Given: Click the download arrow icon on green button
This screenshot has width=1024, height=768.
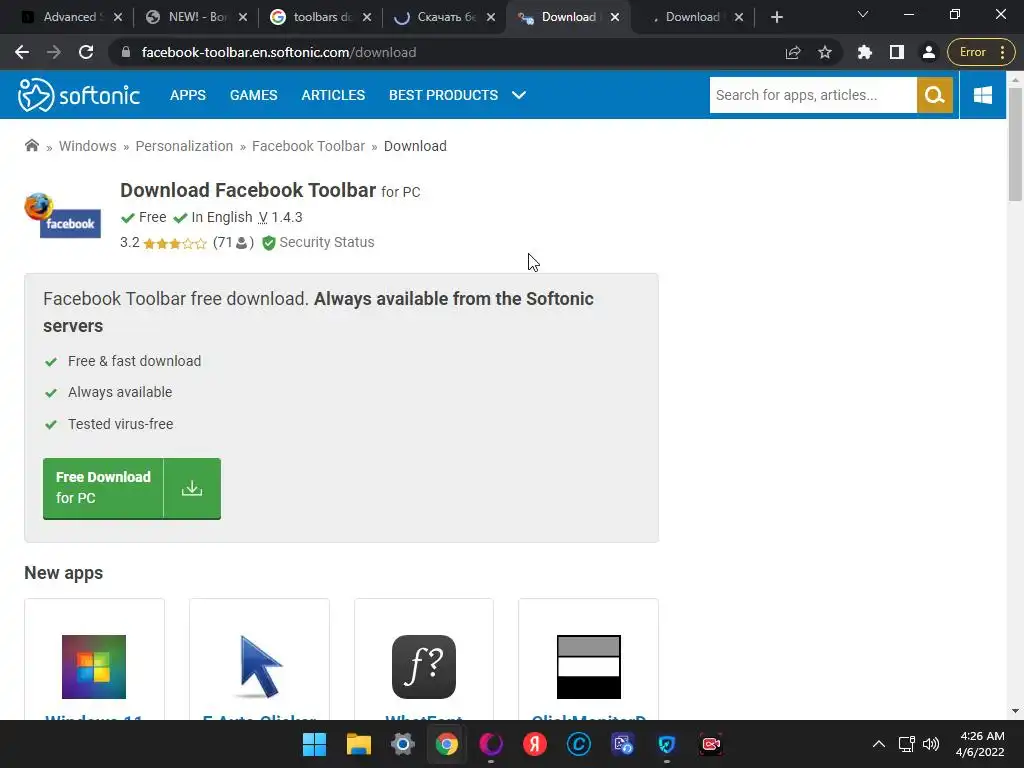Looking at the screenshot, I should pos(192,488).
